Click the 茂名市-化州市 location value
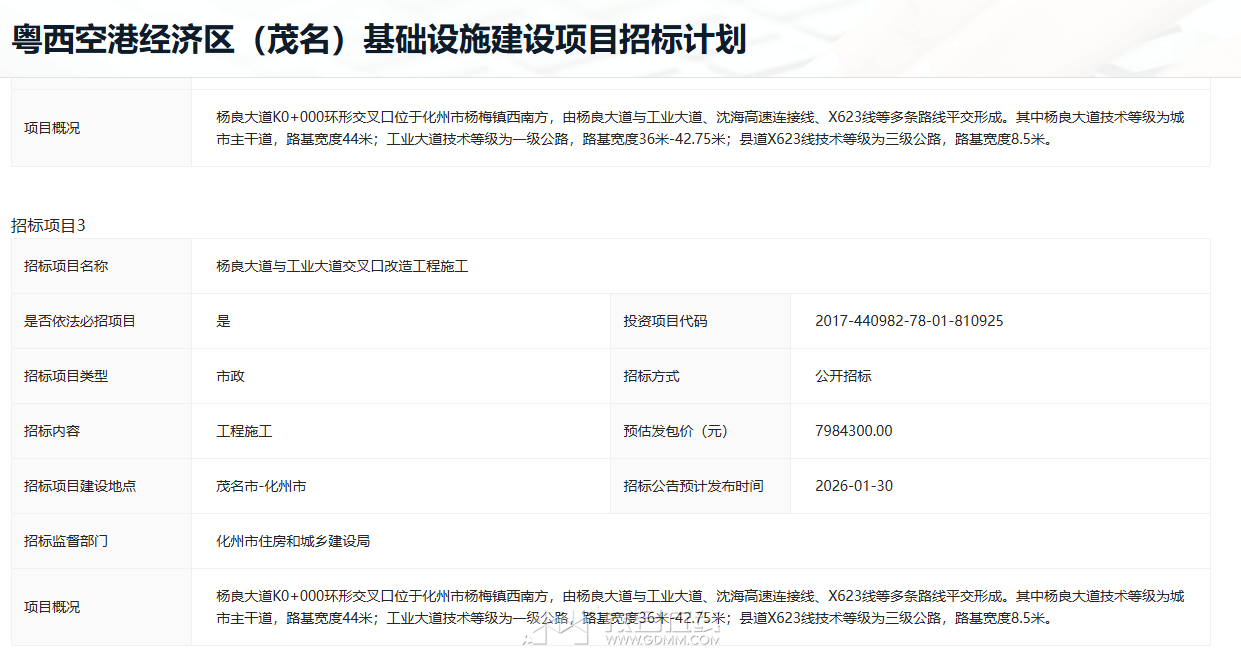The image size is (1241, 650). [261, 486]
